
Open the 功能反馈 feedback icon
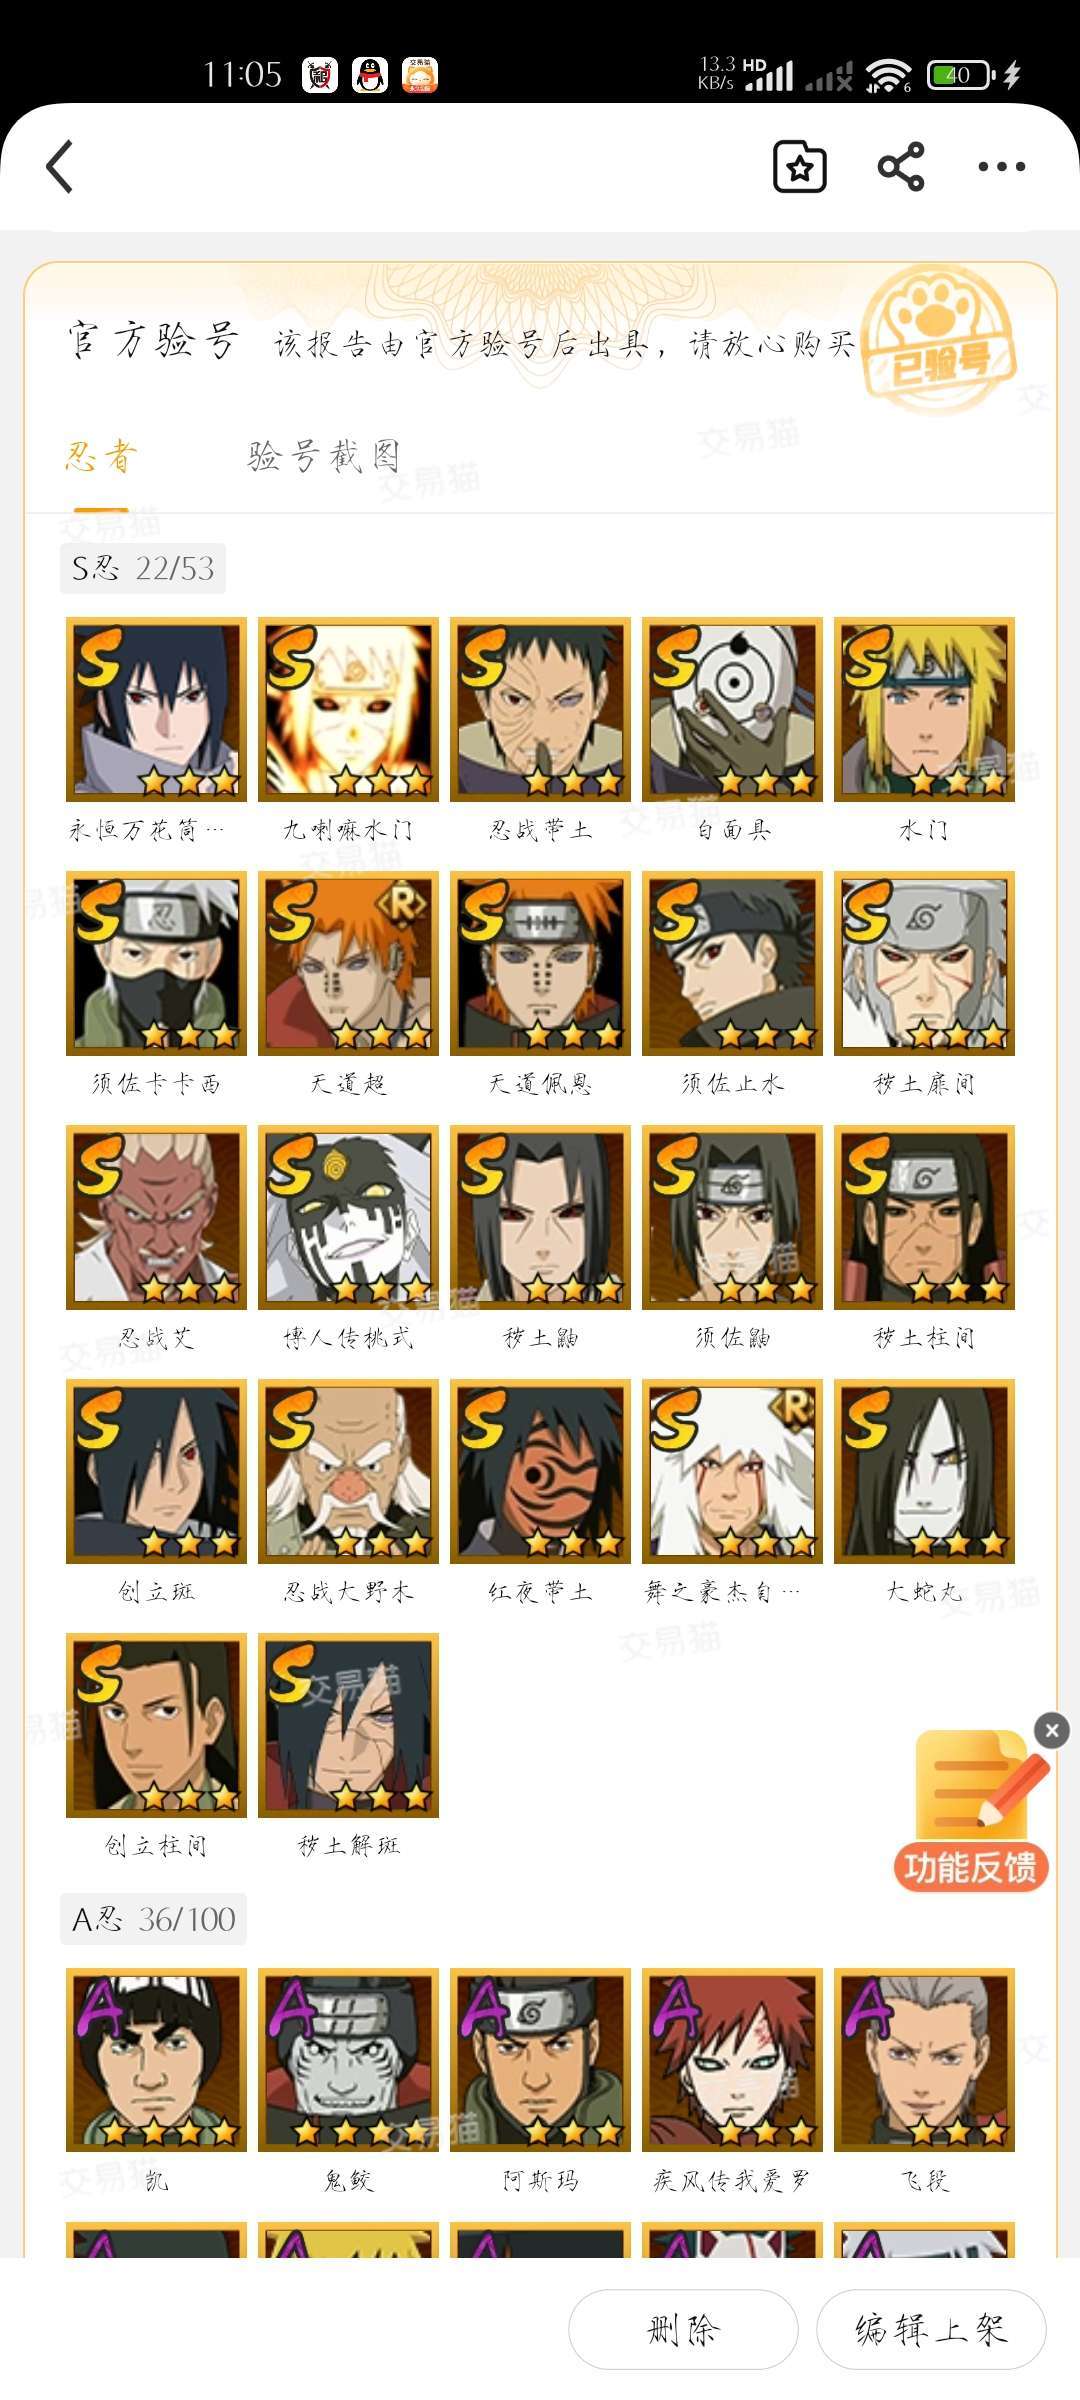(x=971, y=1812)
